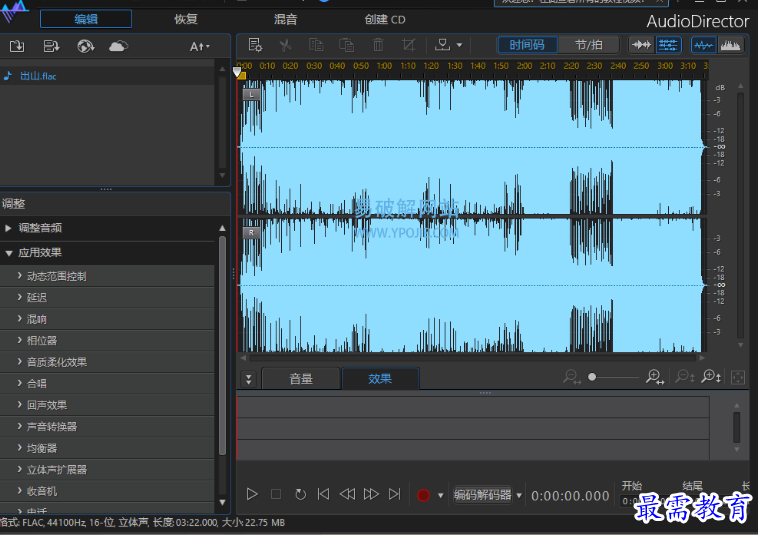Toggle the R channel button

251,233
